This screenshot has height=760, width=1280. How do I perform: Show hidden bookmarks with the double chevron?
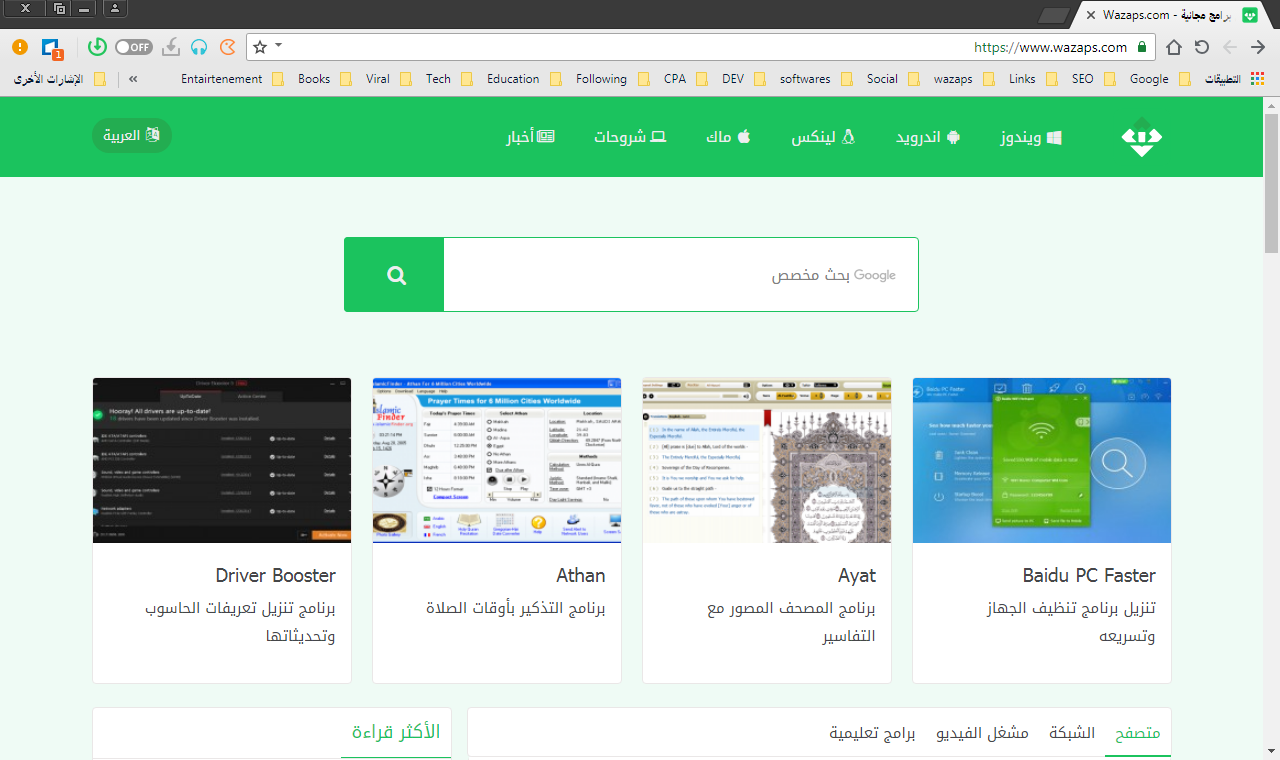pos(134,79)
